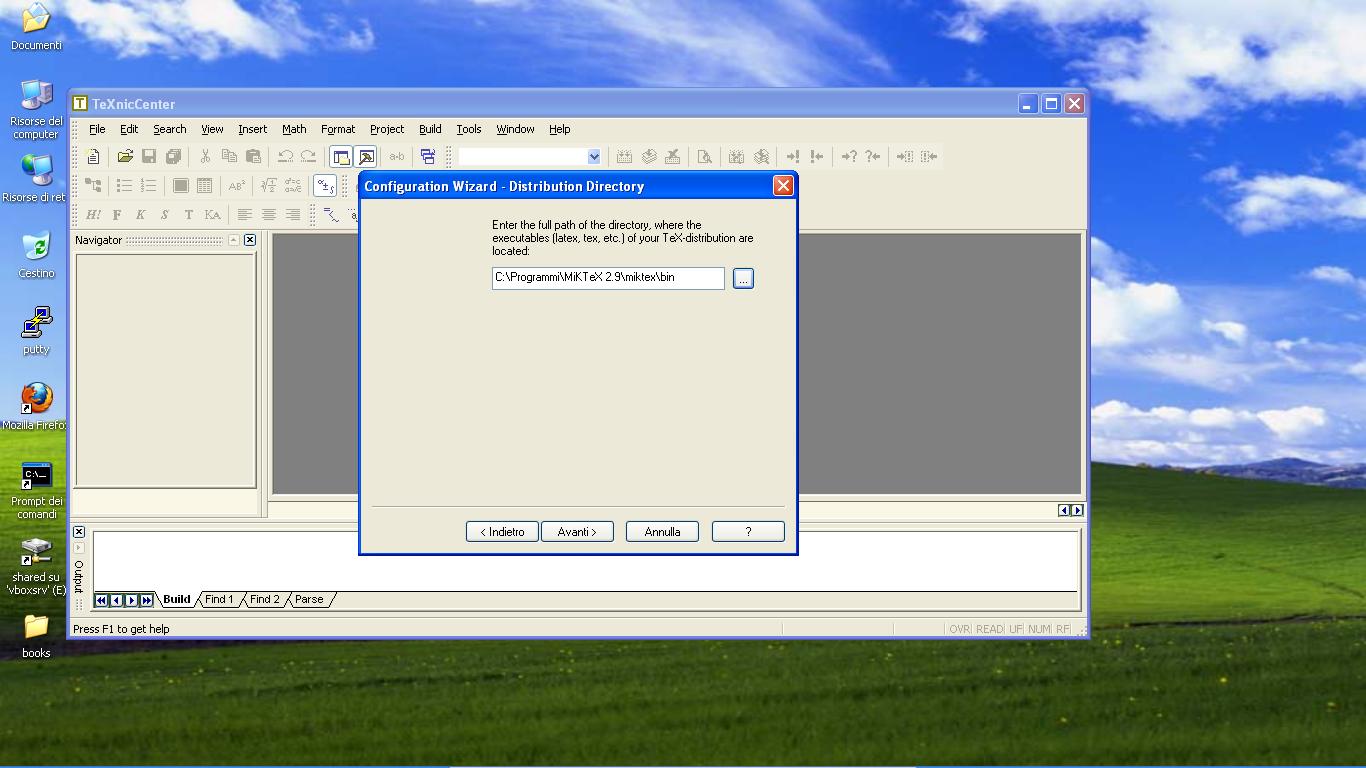Click the Redo arrow icon
1366x768 pixels.
coord(309,156)
